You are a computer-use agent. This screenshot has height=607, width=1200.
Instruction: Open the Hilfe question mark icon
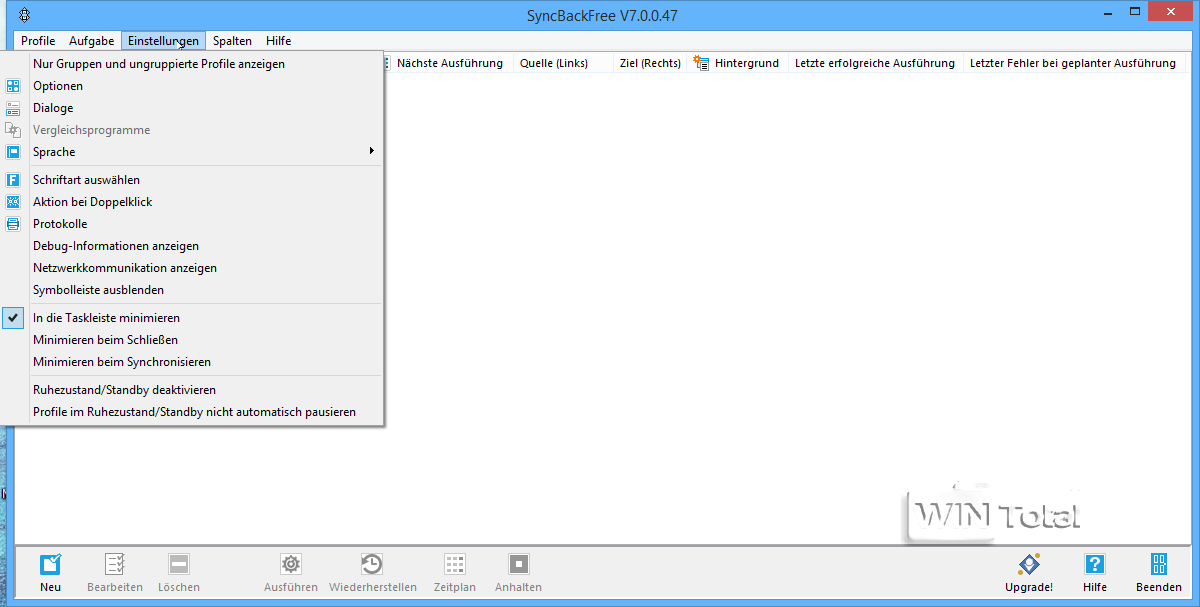[1095, 564]
